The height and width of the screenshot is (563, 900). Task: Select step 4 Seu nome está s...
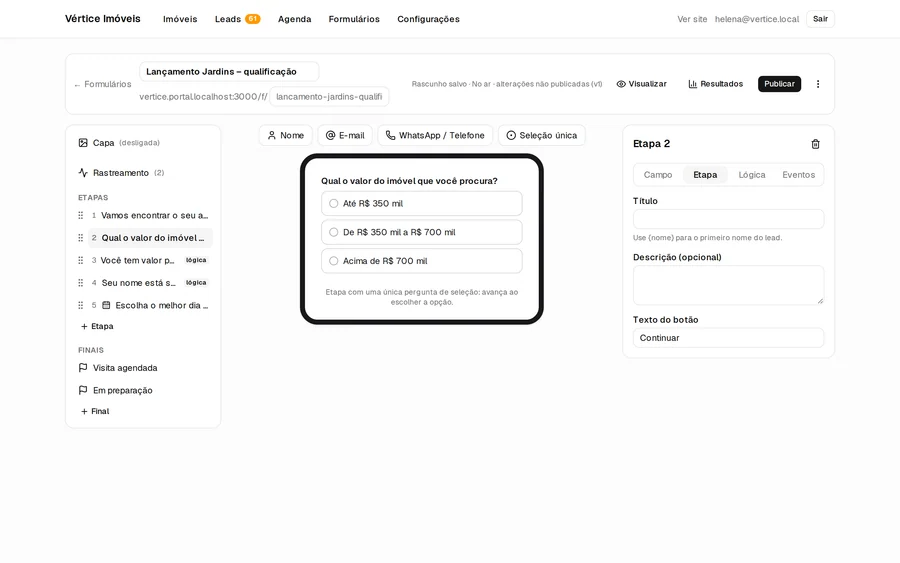pyautogui.click(x=150, y=283)
